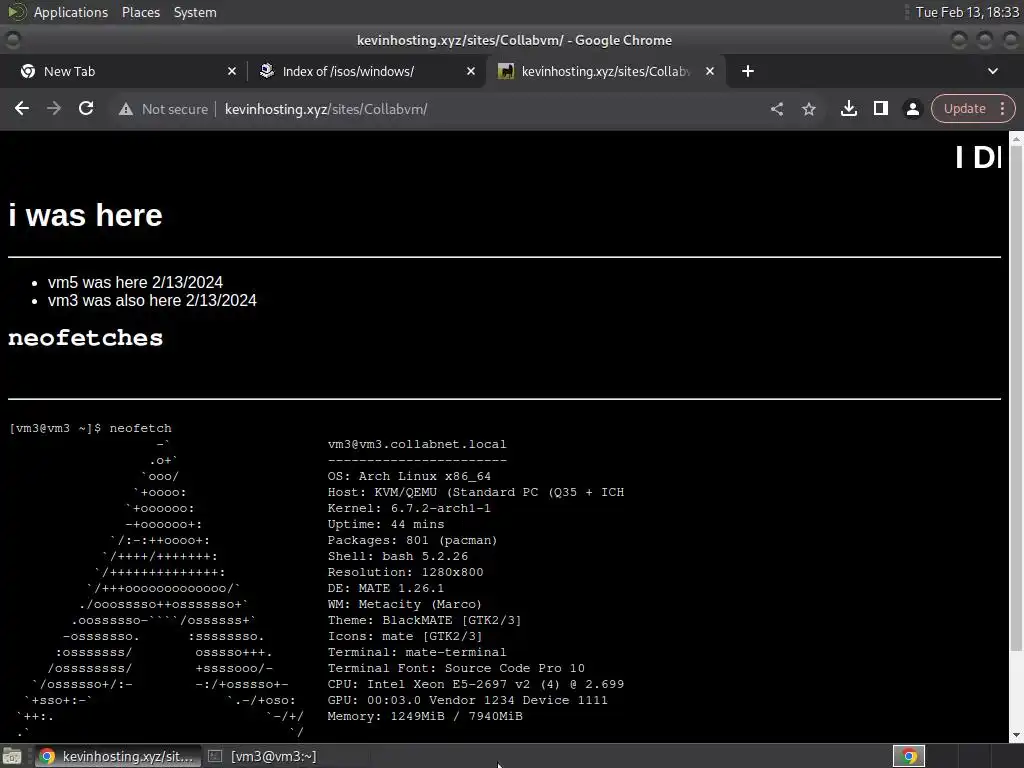Toggle the Chrome side panel
The image size is (1024, 768).
880,108
